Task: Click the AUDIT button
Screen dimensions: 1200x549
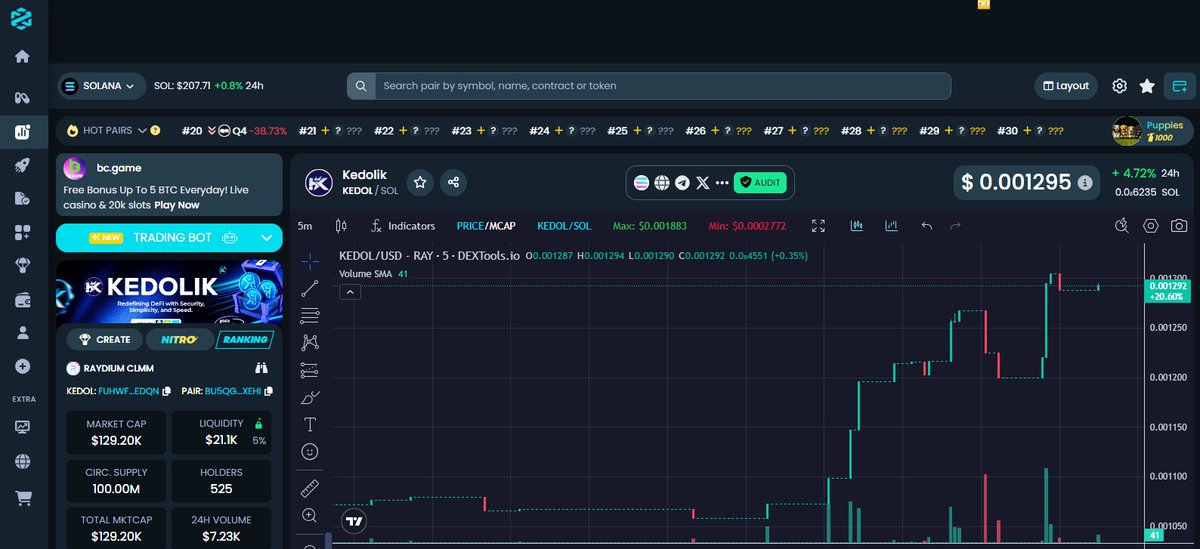Action: tap(761, 183)
